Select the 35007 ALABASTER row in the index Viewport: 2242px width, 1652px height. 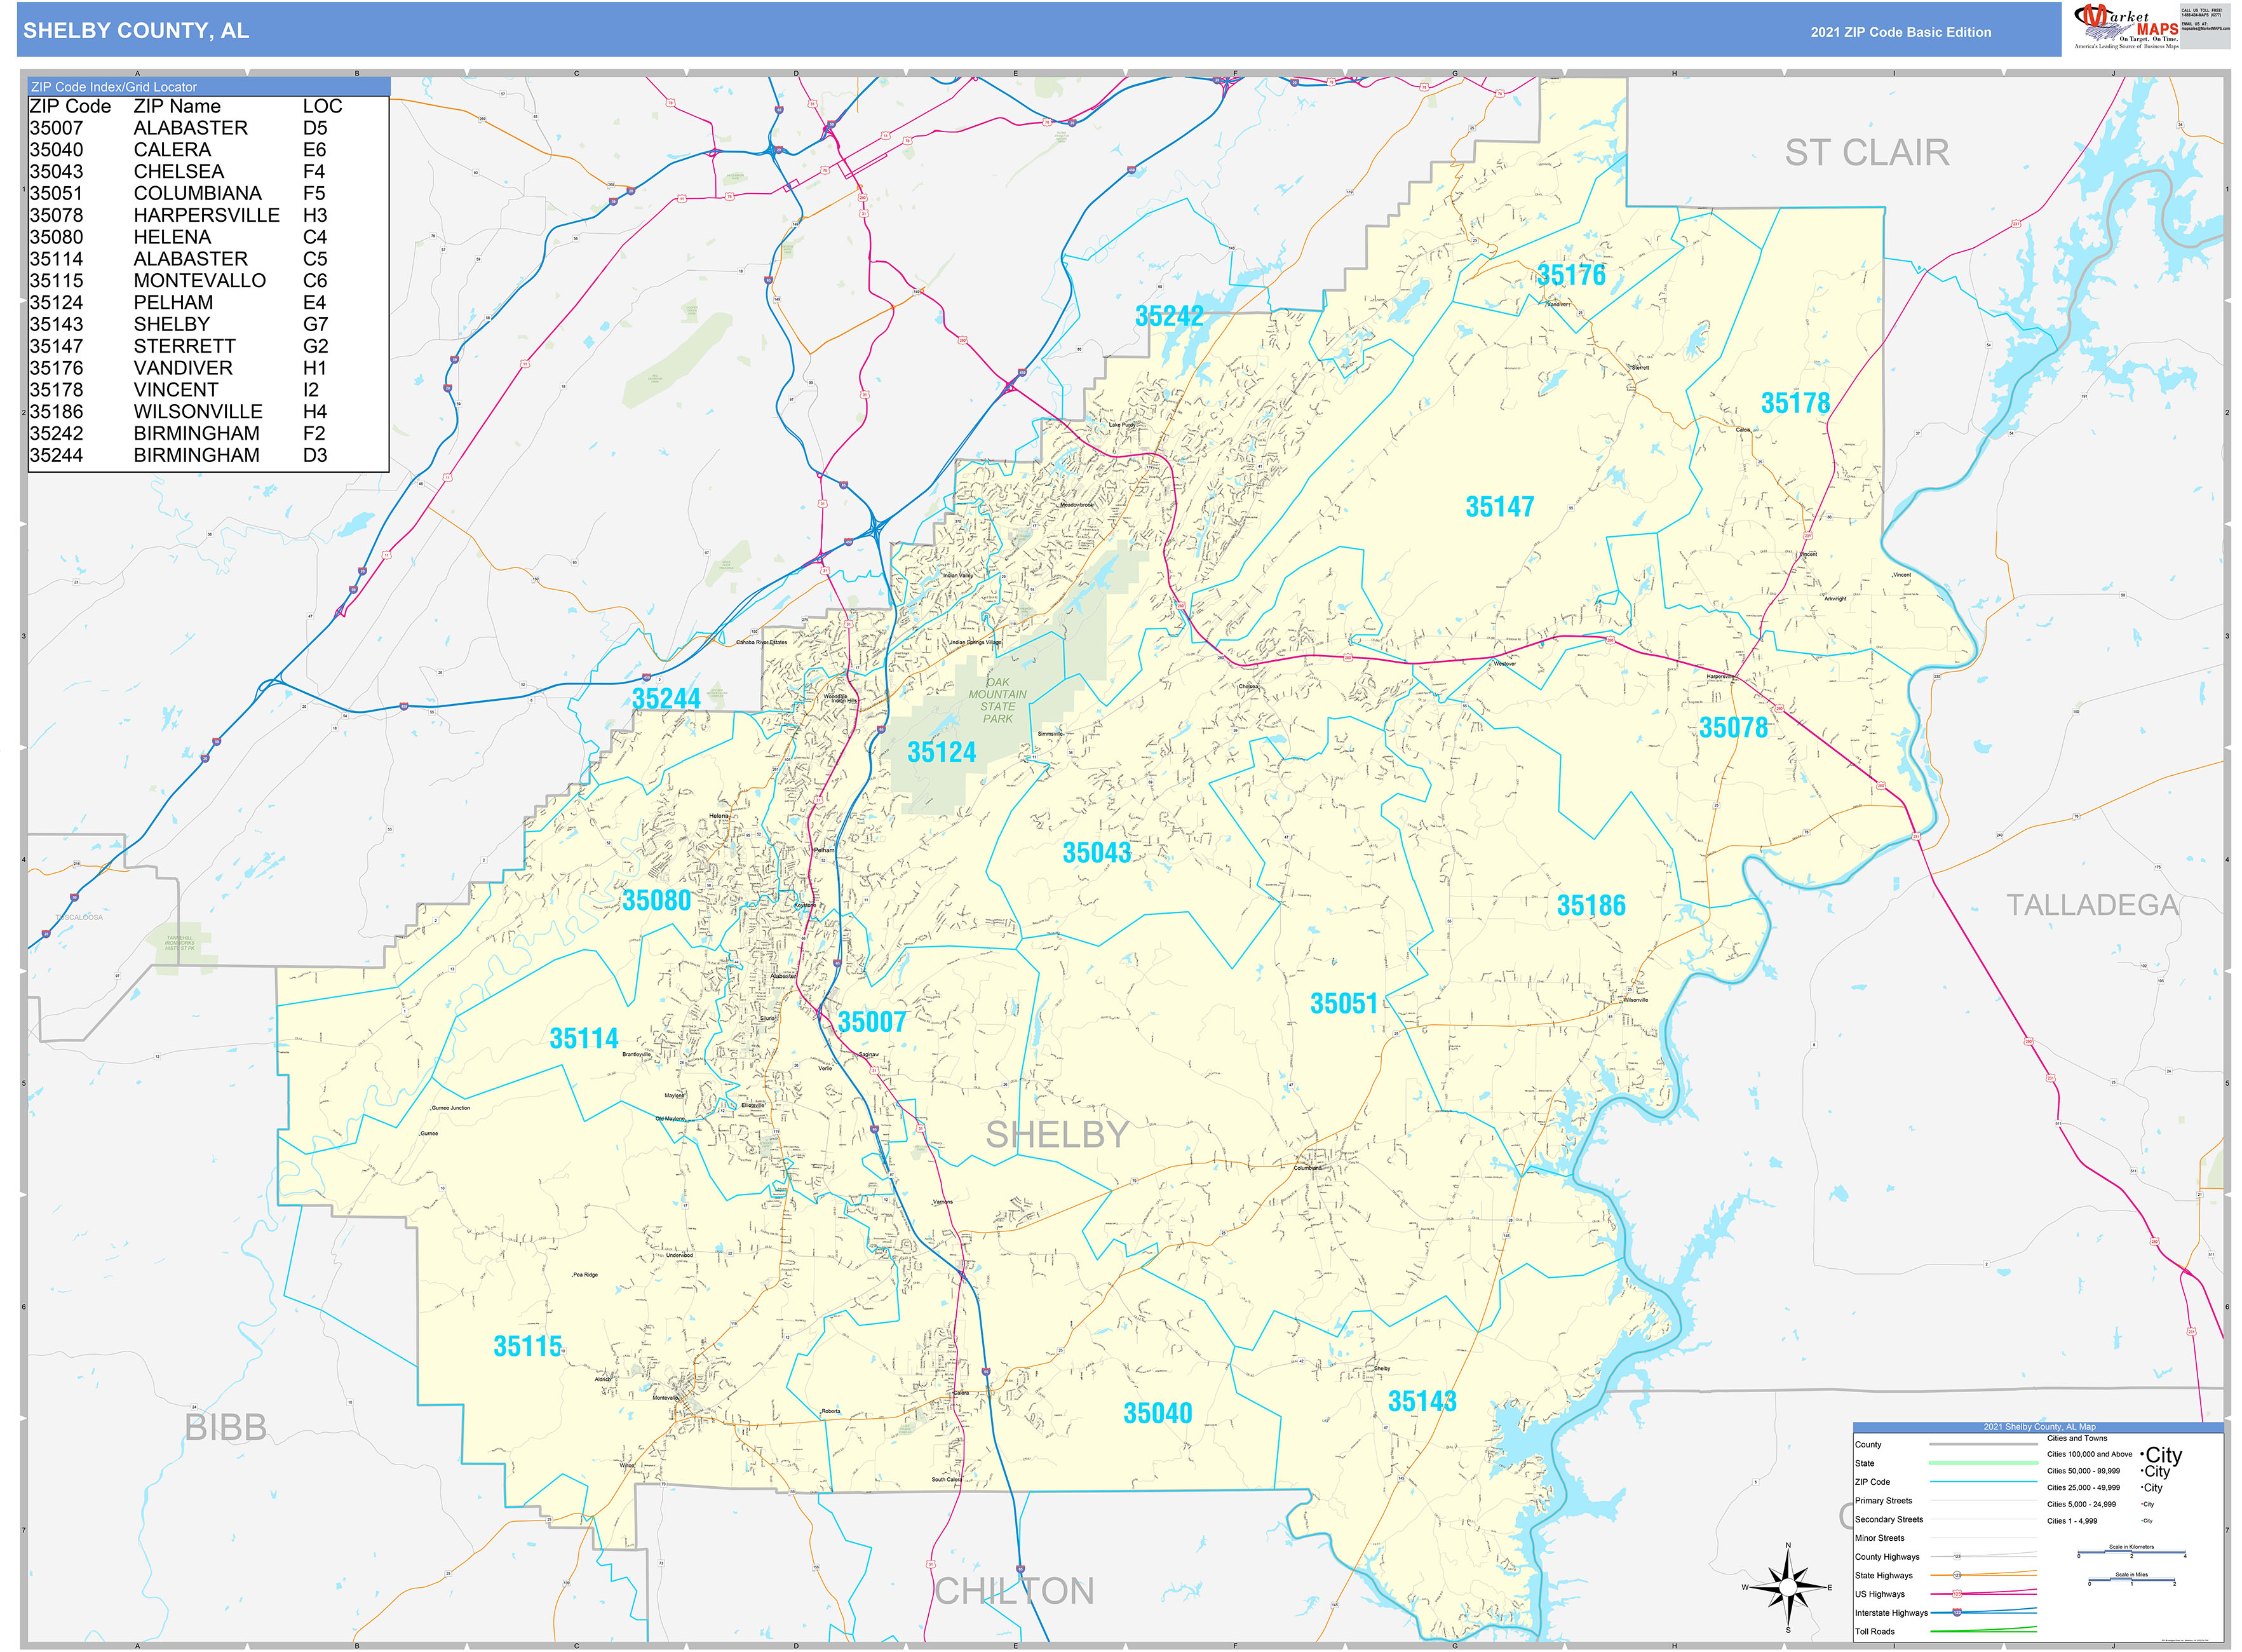click(x=208, y=128)
